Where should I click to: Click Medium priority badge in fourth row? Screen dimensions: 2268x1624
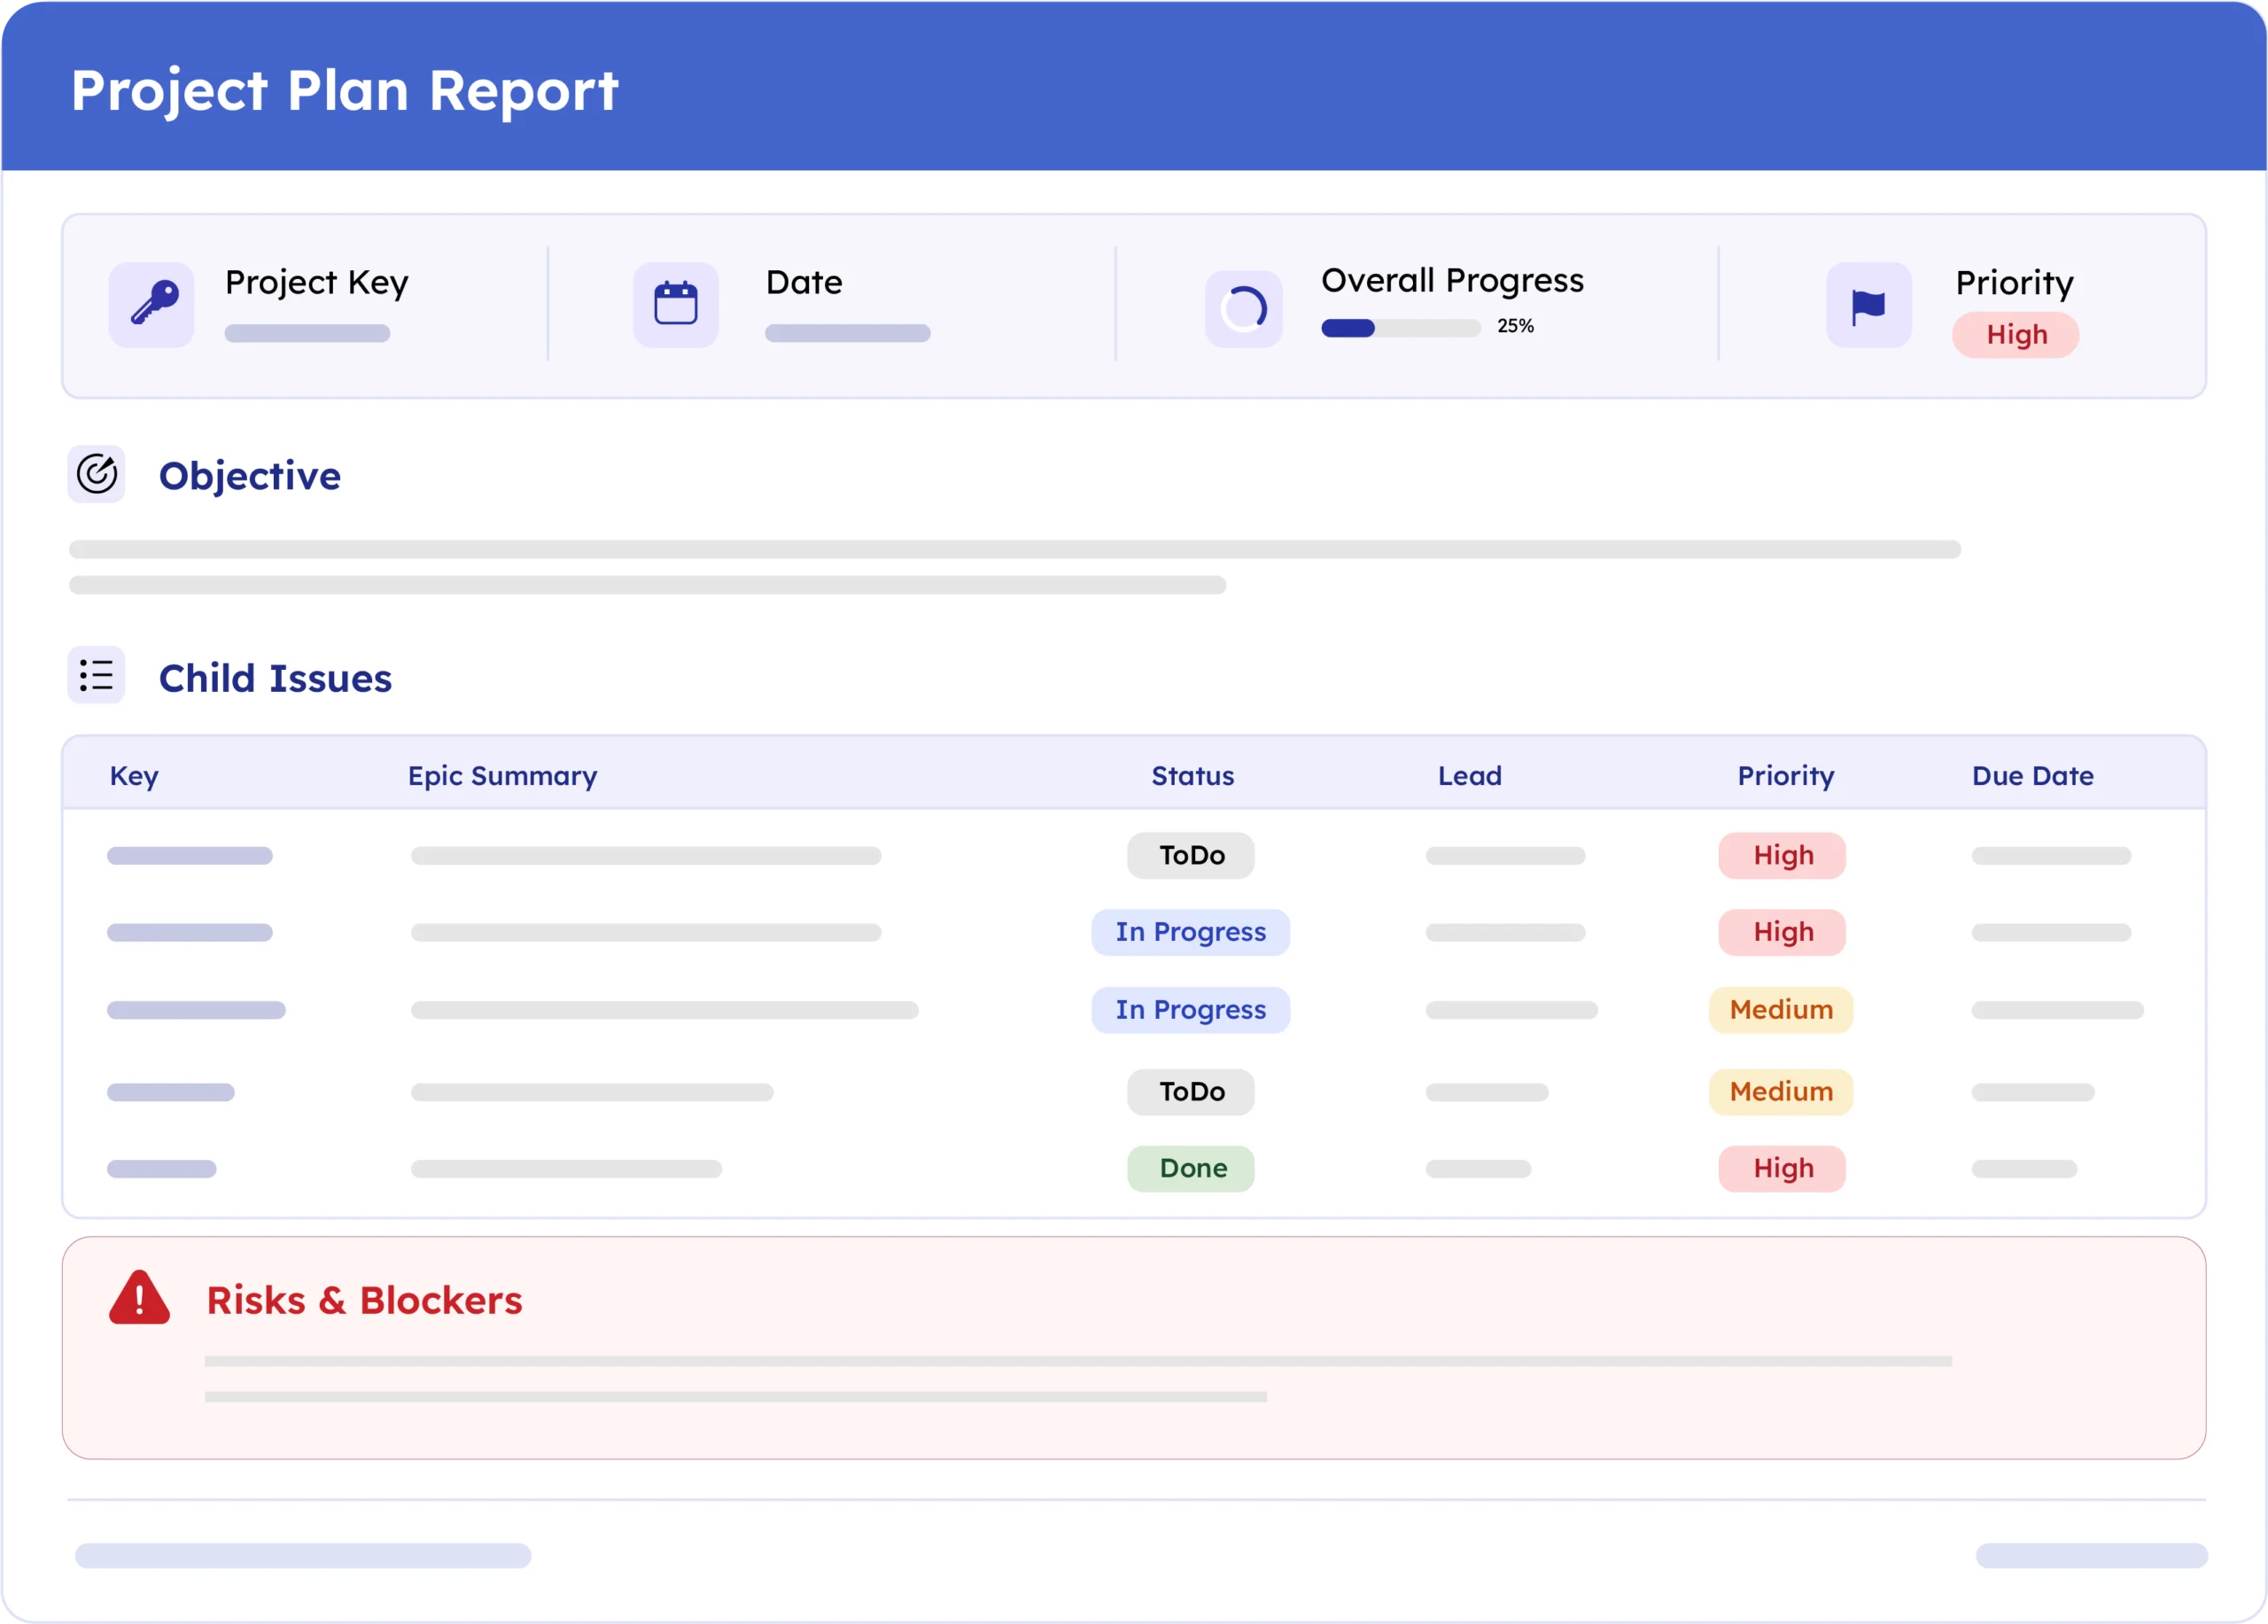coord(1781,1092)
